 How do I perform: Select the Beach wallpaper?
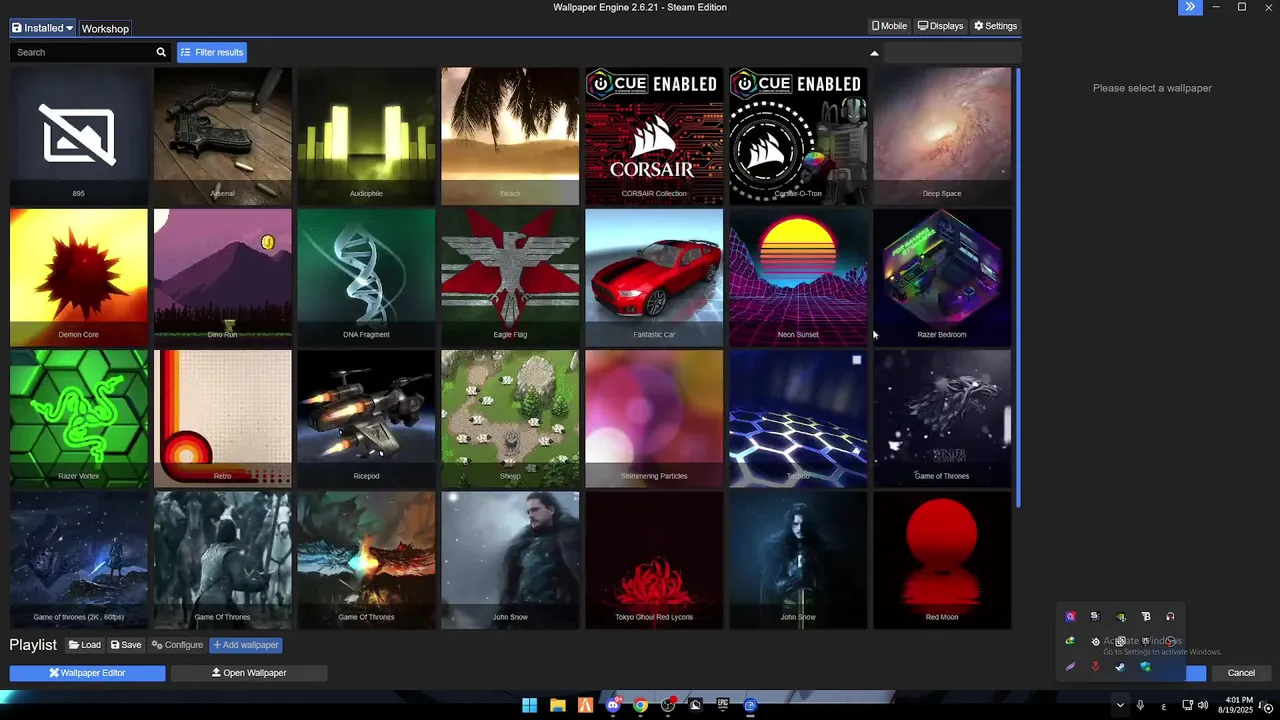(510, 136)
